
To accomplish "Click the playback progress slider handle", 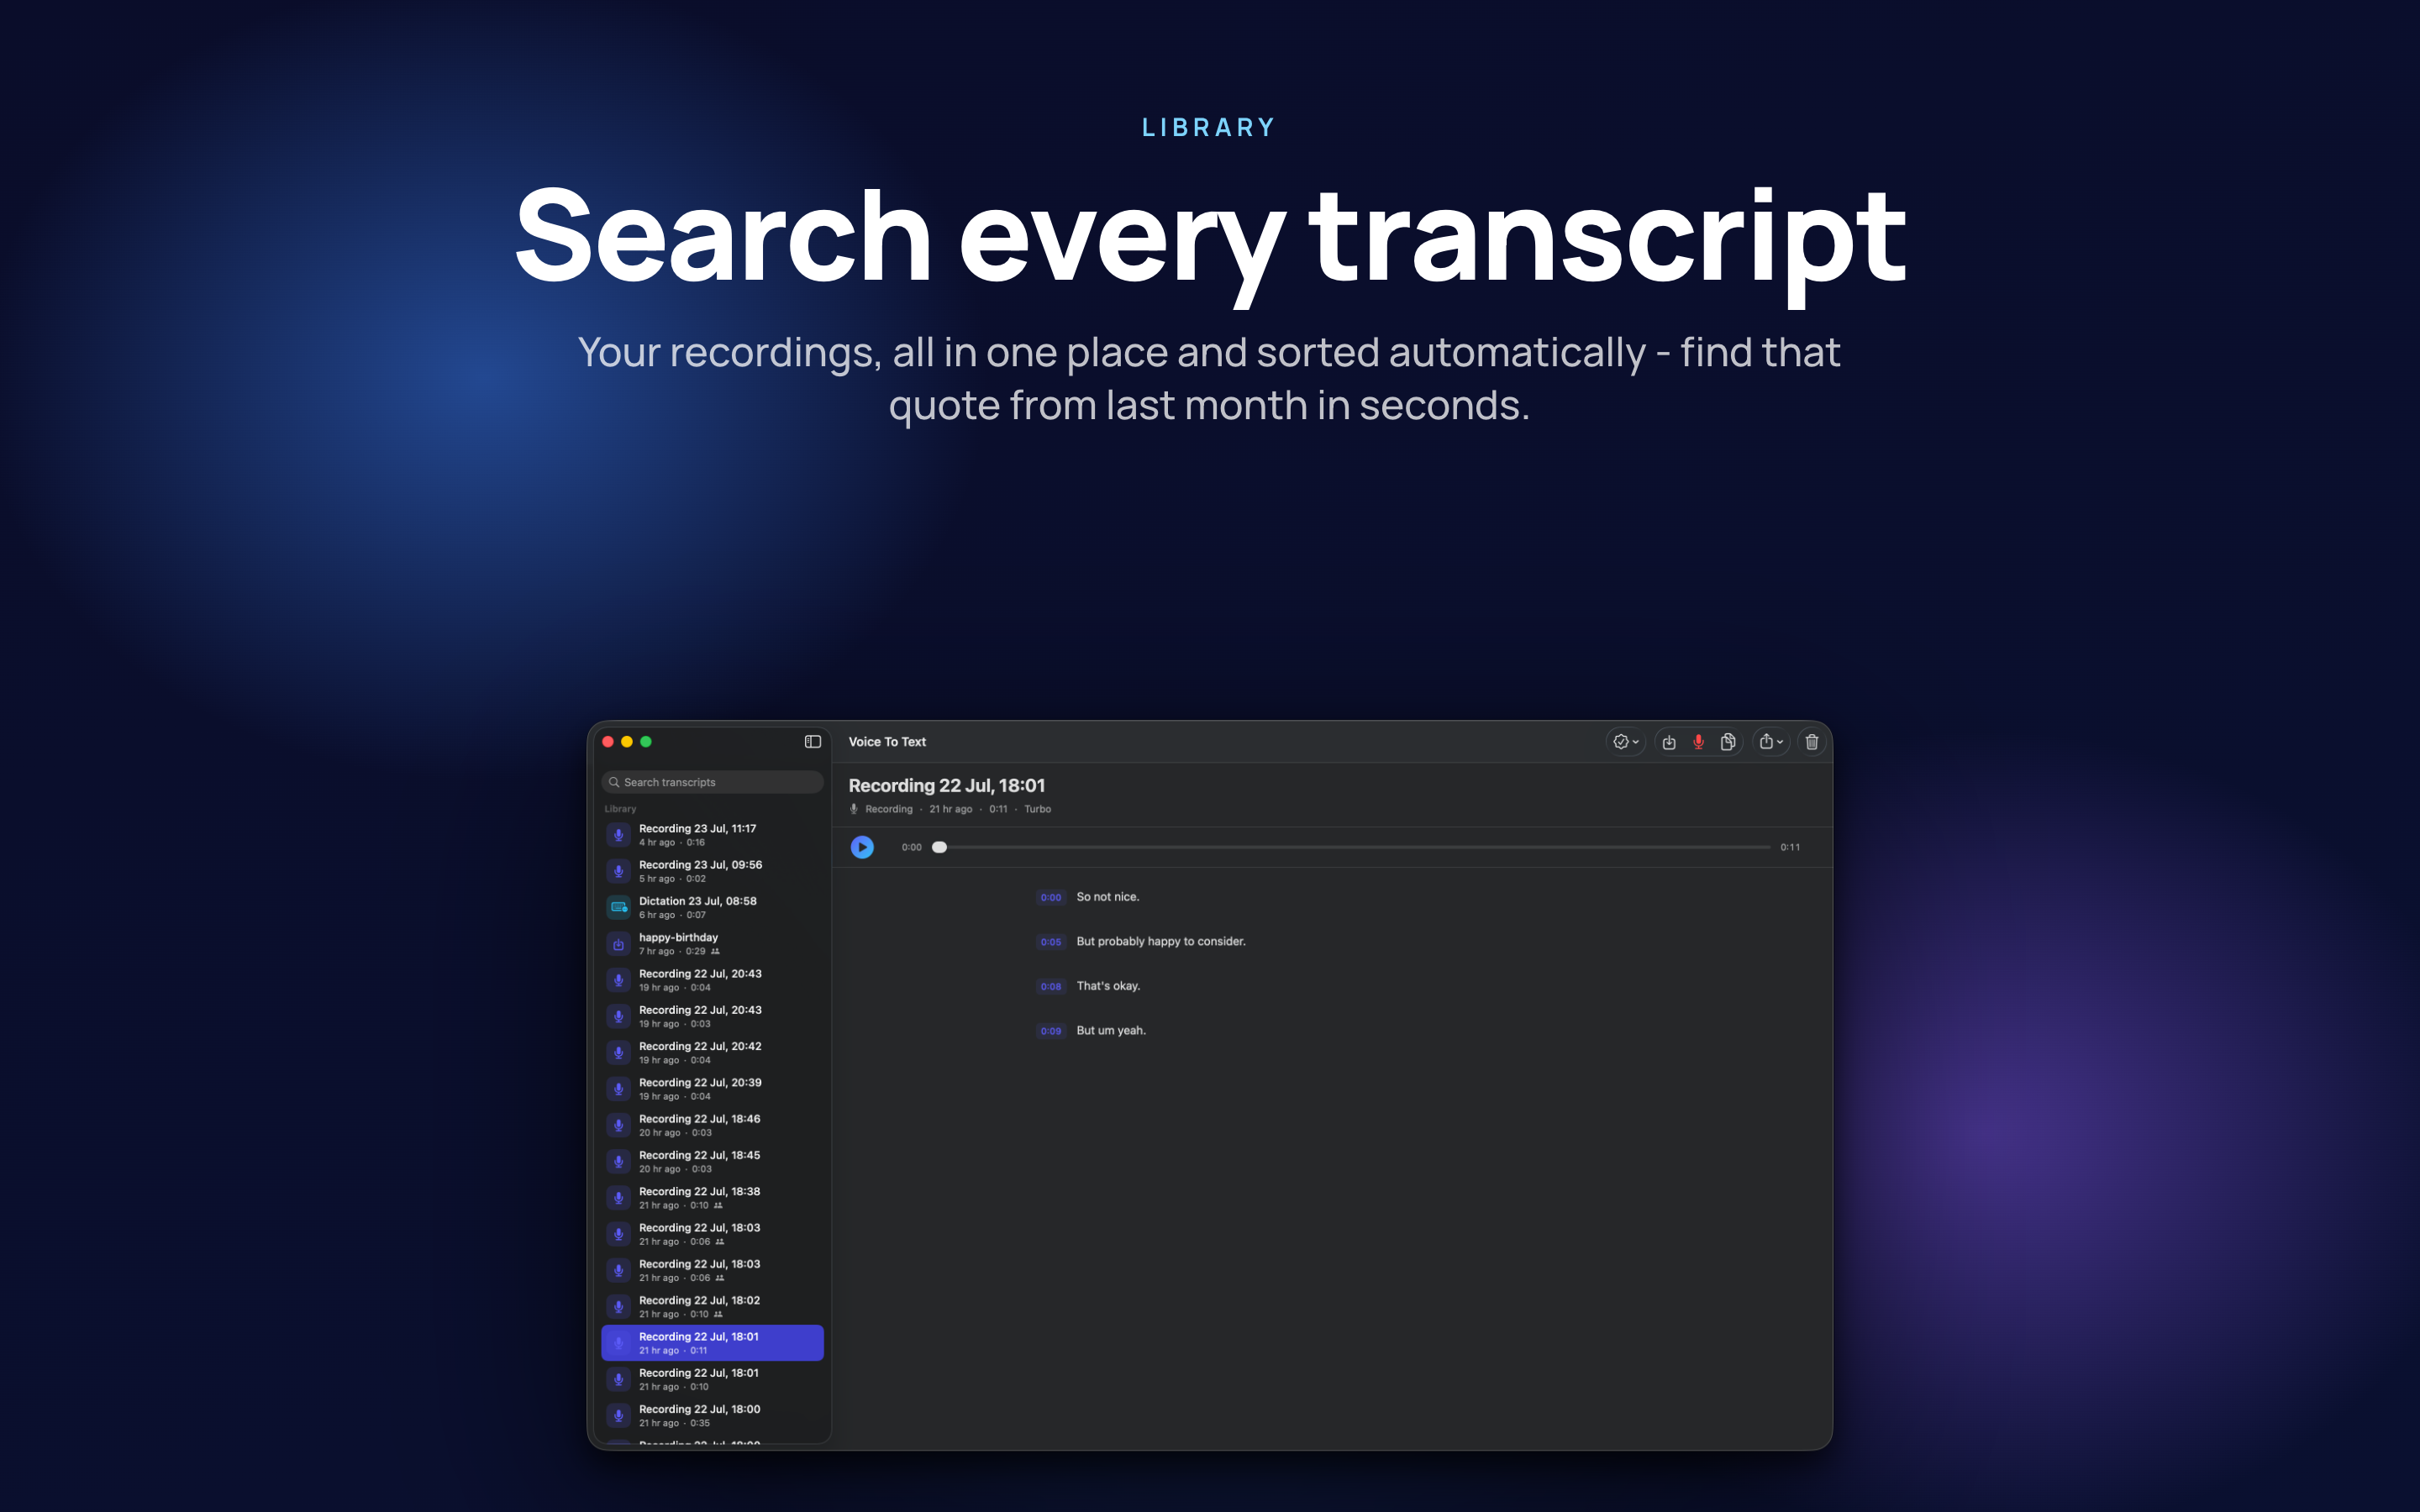I will point(939,847).
